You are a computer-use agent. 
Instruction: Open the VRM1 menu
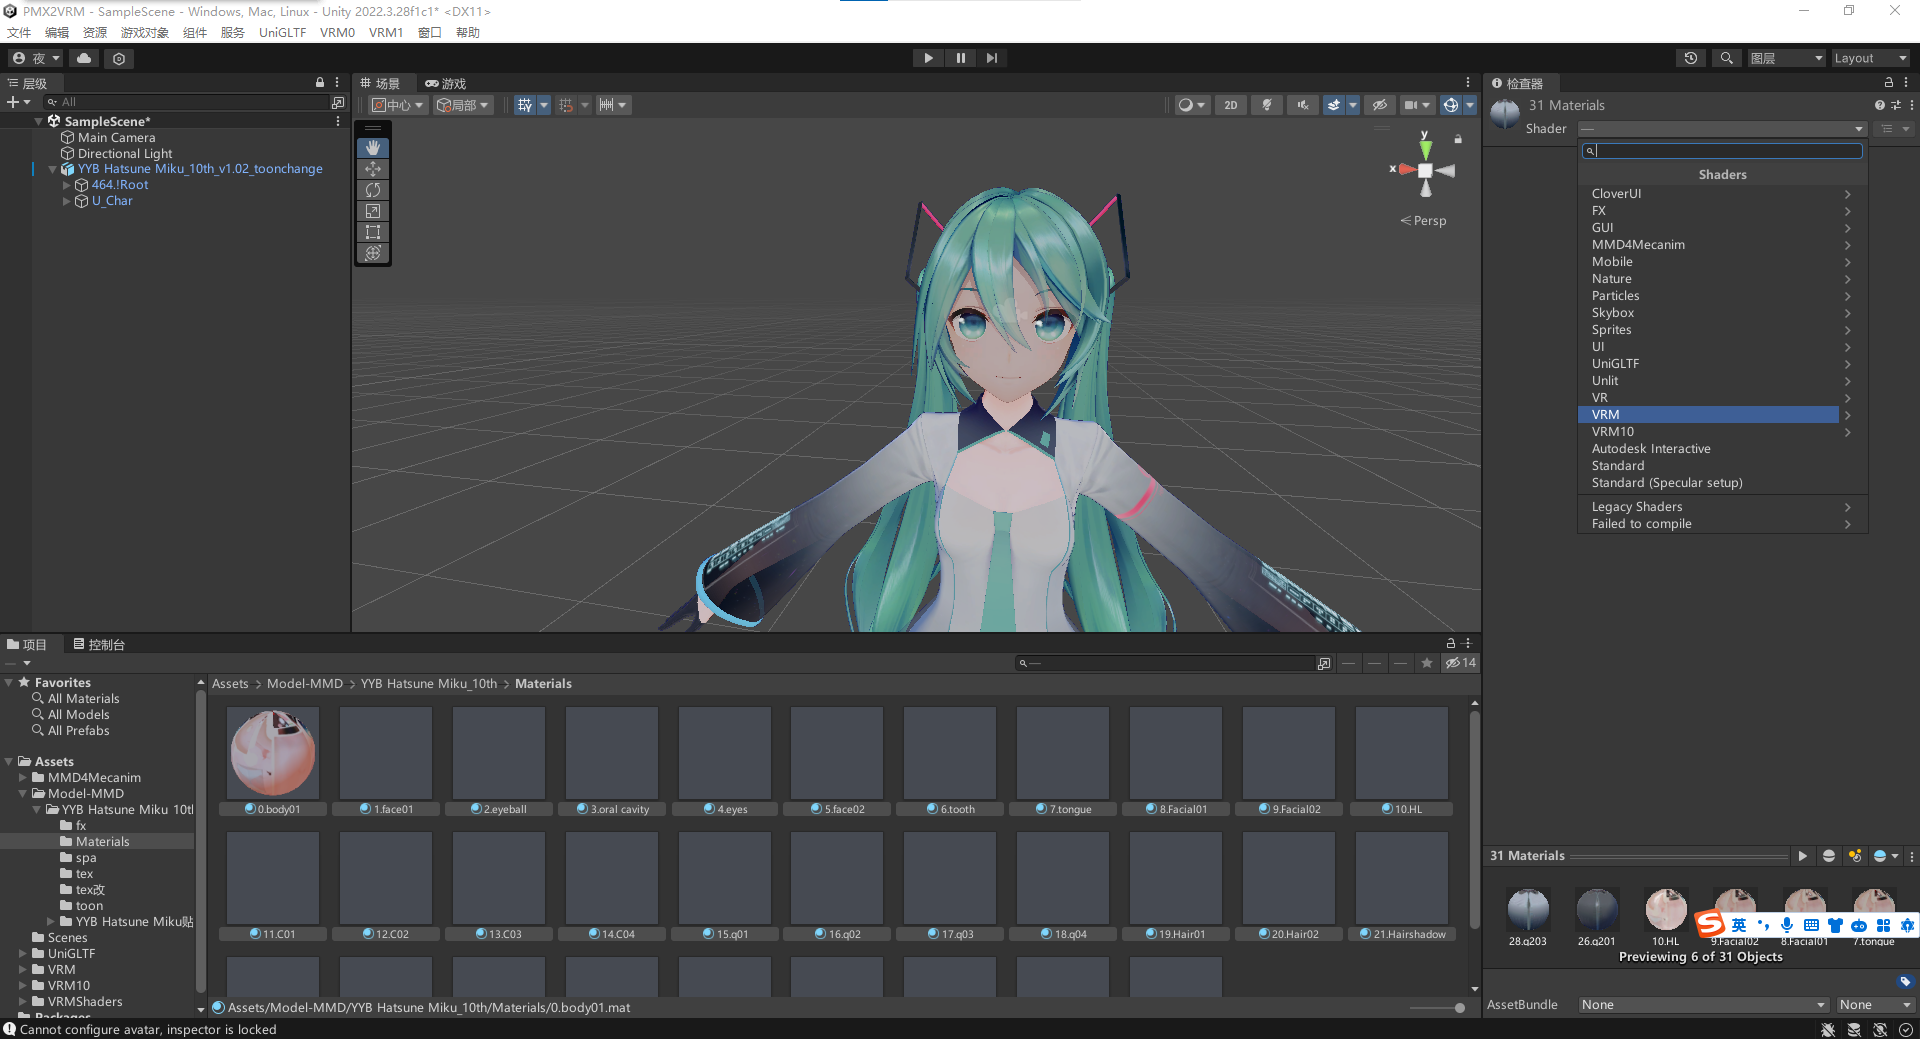coord(386,32)
